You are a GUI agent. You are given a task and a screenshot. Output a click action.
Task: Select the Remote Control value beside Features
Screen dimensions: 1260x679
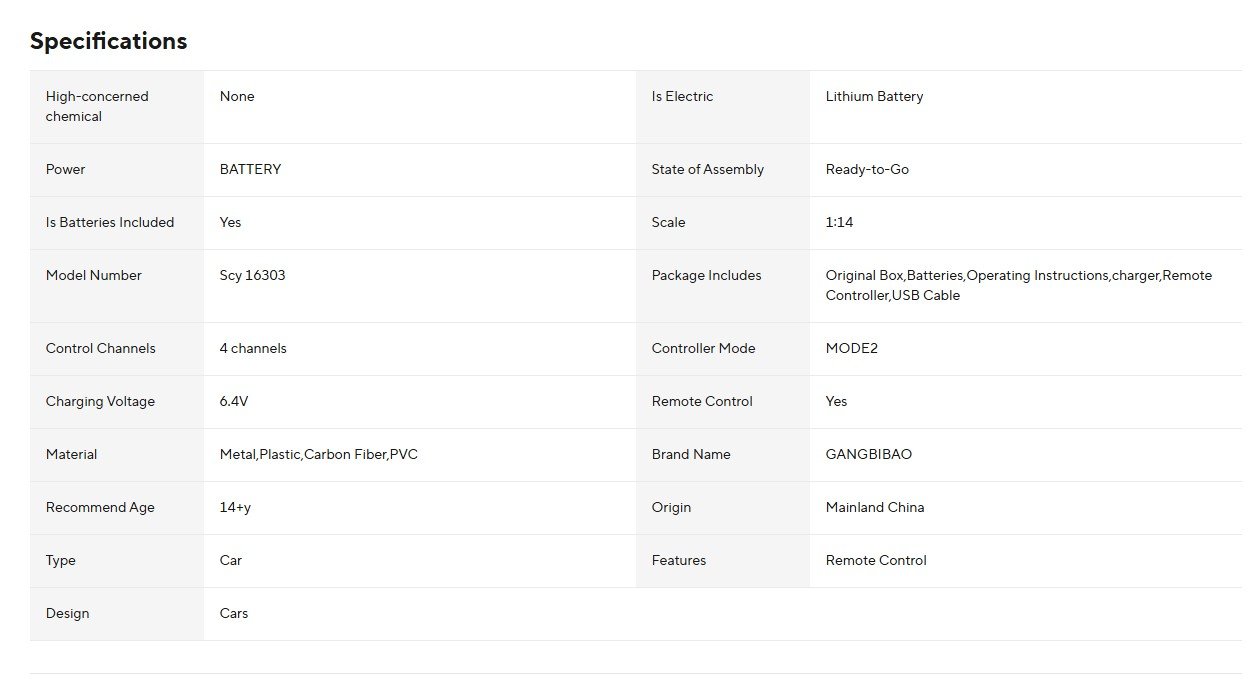coord(876,560)
